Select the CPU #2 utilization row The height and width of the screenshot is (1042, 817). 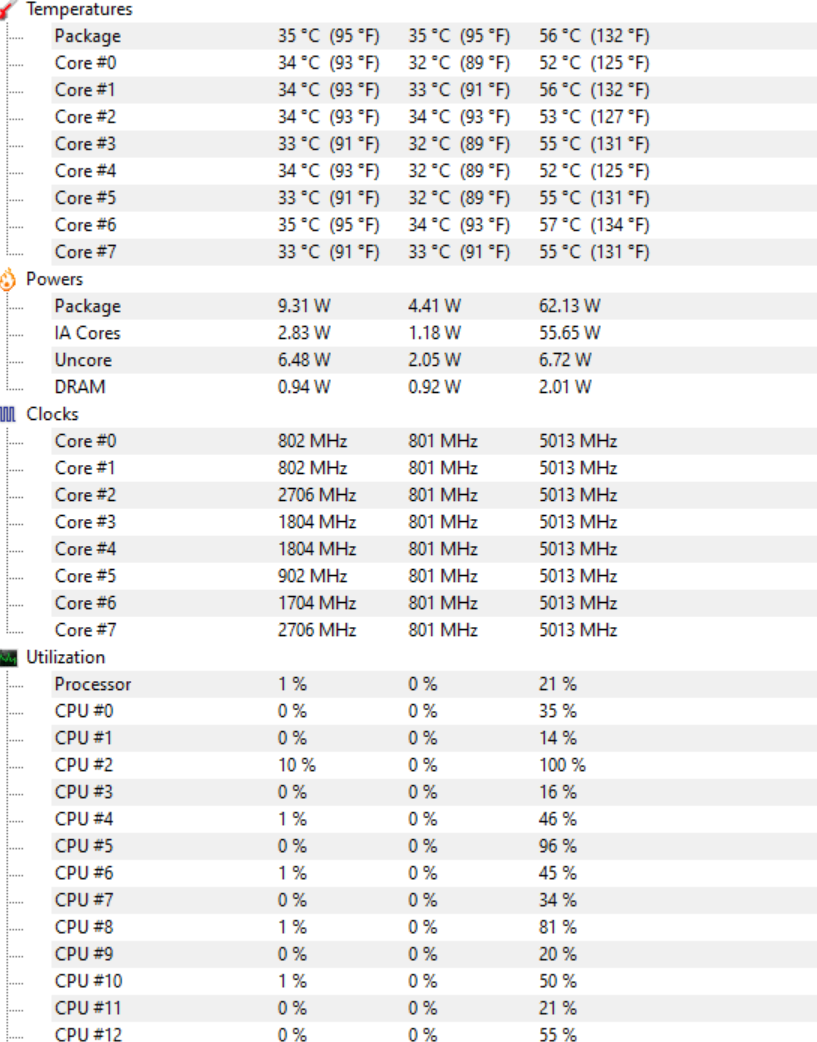[434, 765]
